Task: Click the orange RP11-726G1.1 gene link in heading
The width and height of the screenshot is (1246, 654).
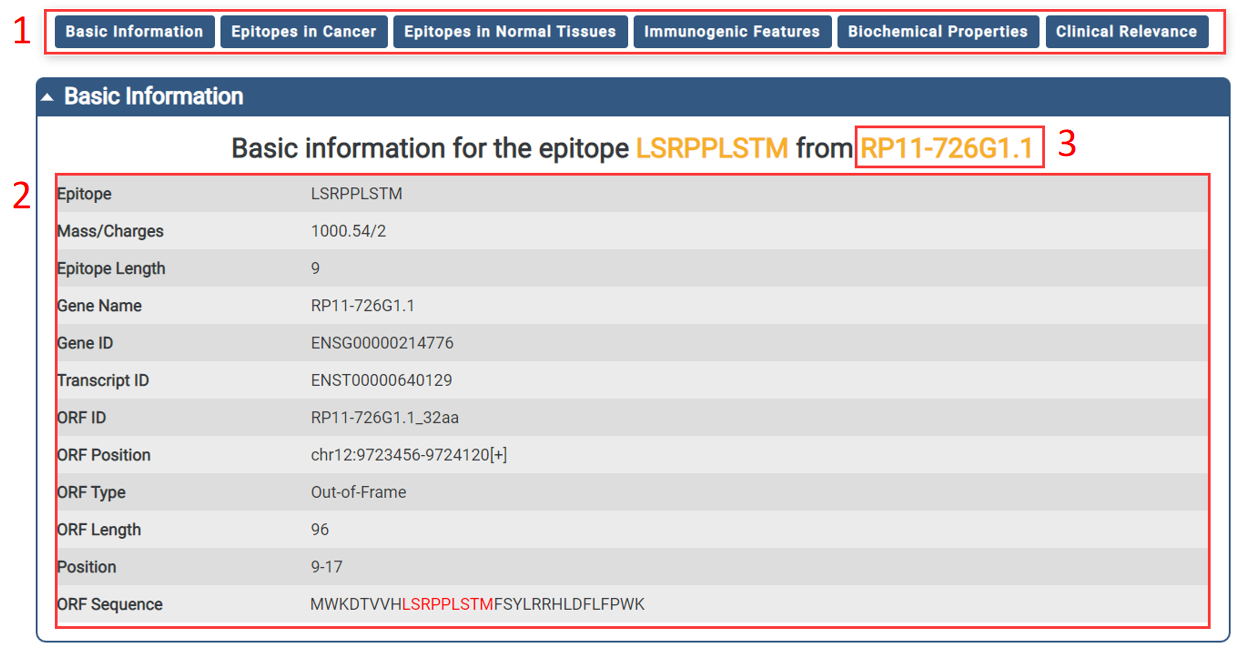Action: click(x=946, y=149)
